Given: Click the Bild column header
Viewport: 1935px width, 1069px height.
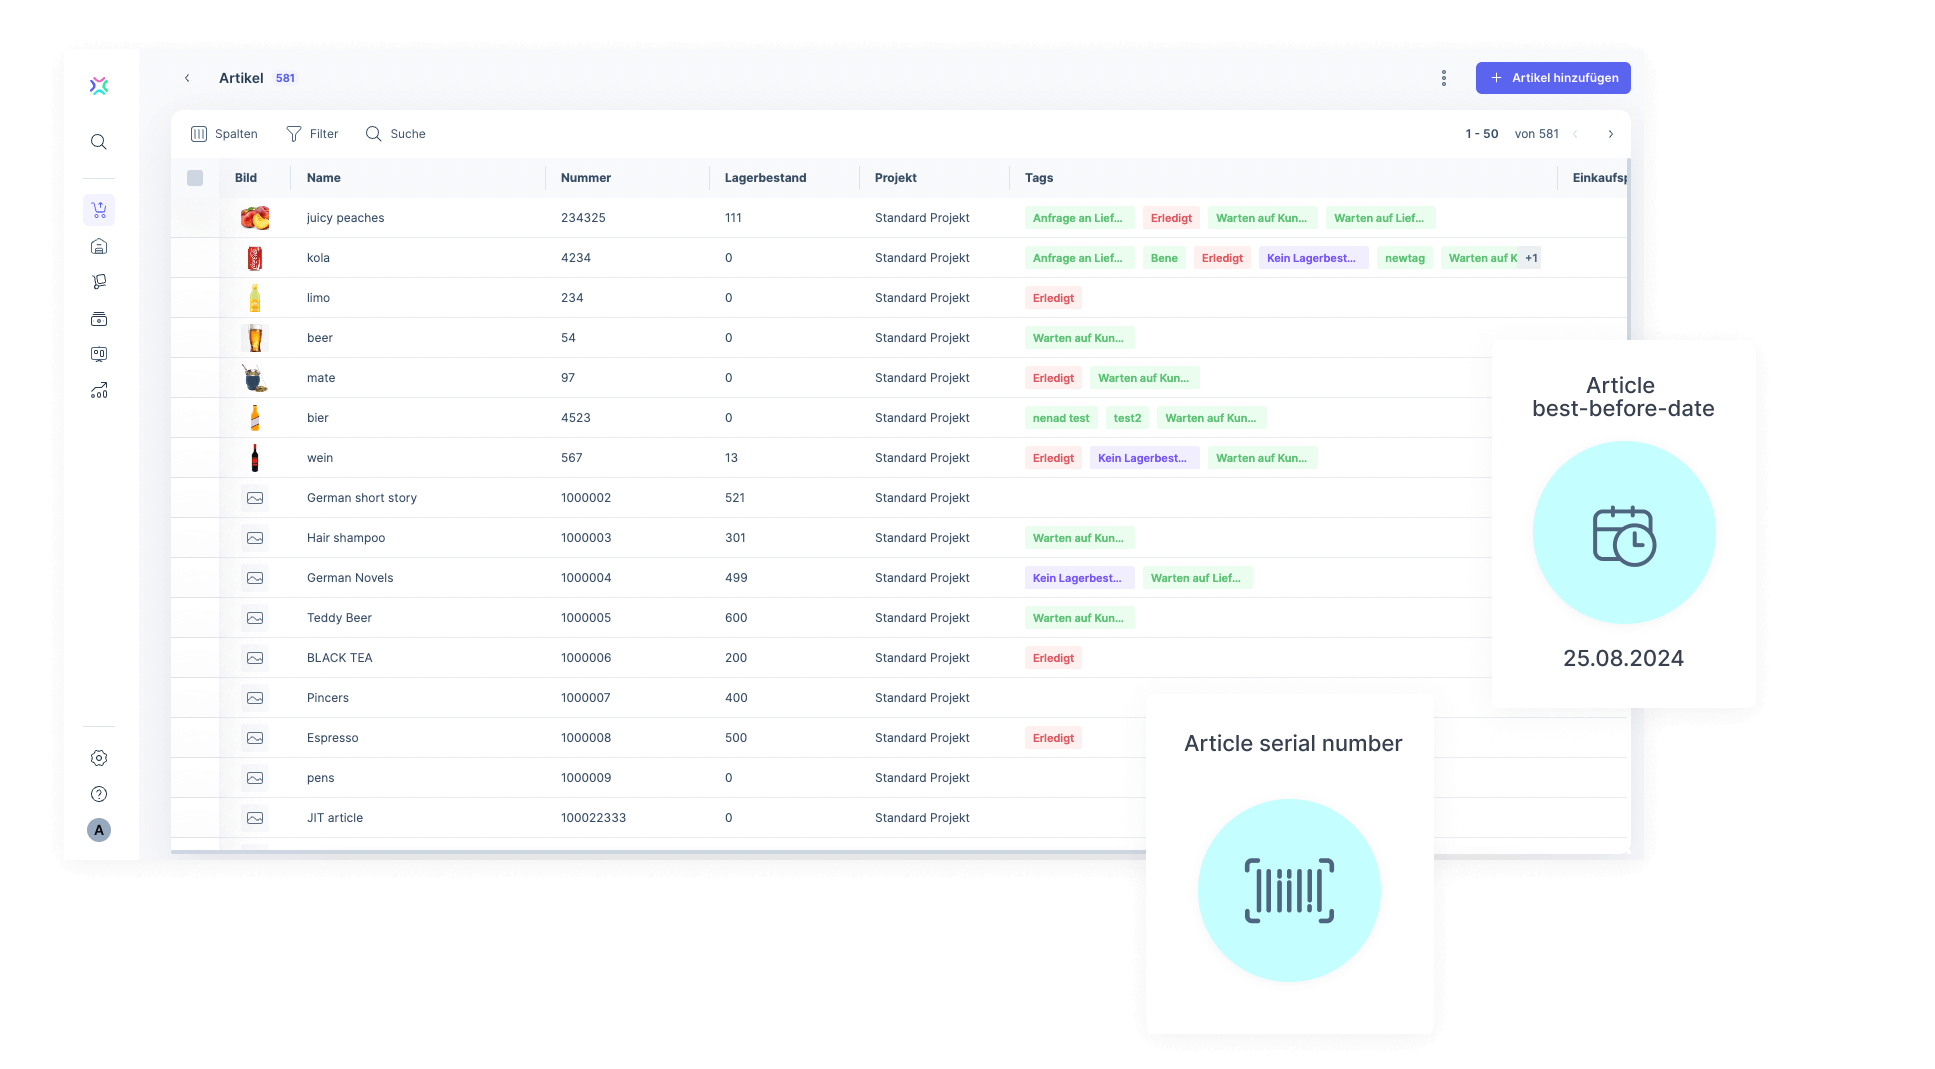Looking at the screenshot, I should point(246,178).
